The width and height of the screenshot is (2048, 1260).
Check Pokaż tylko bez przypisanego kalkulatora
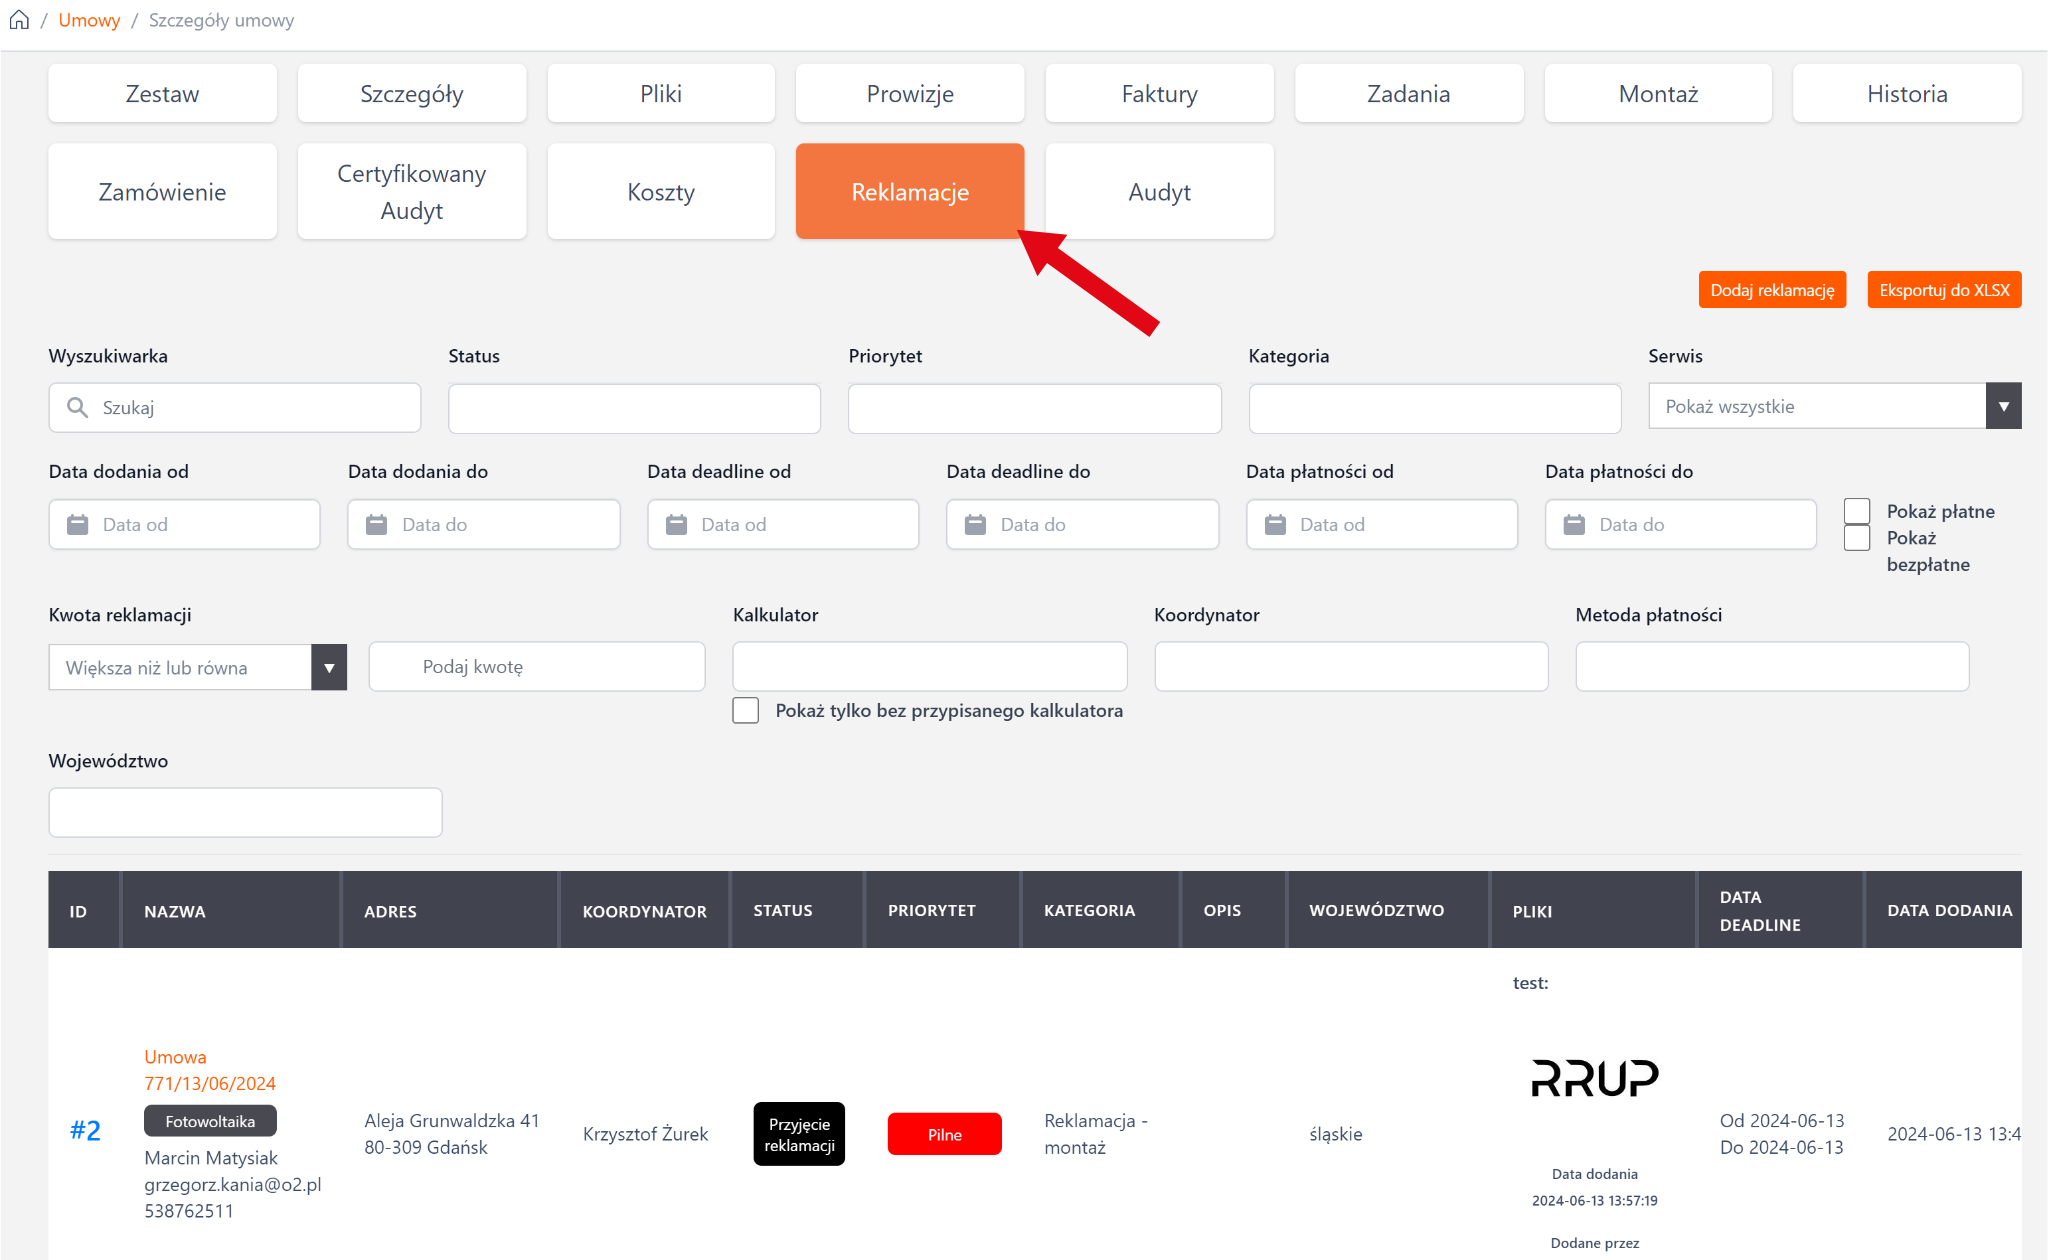pyautogui.click(x=746, y=710)
